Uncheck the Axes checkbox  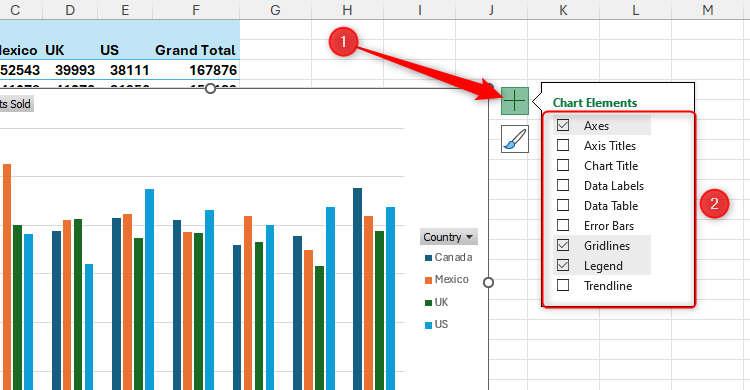point(563,125)
